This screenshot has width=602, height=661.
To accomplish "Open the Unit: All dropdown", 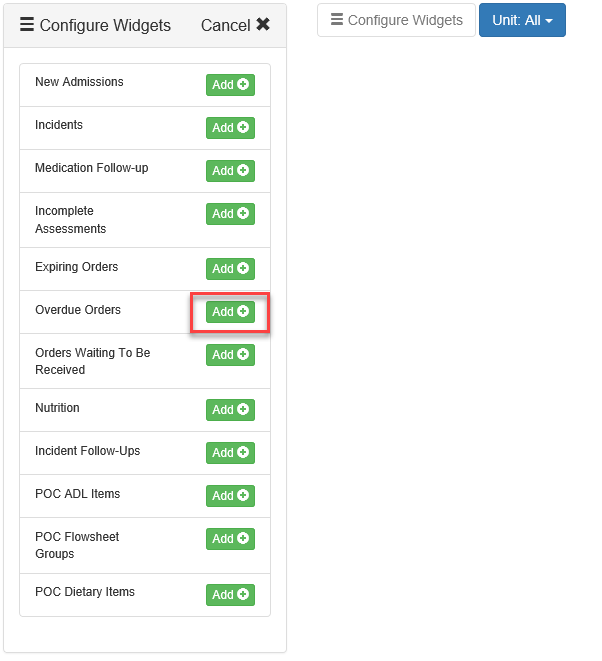I will [x=521, y=20].
